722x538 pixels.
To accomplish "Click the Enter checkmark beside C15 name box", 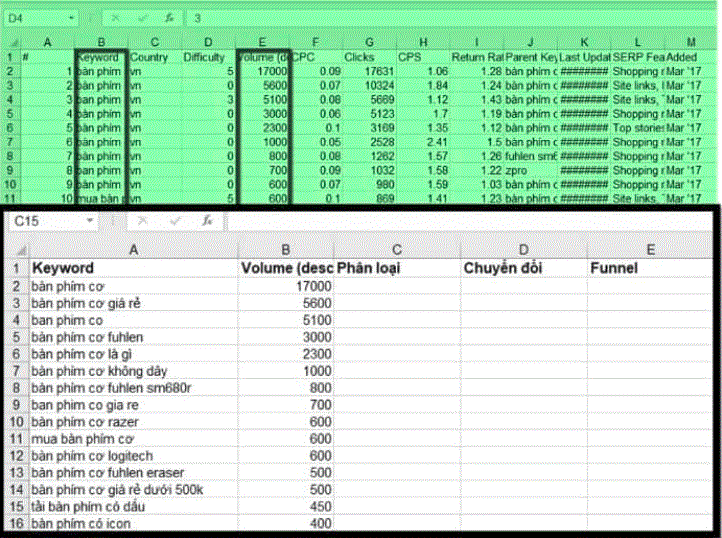I will pos(175,220).
